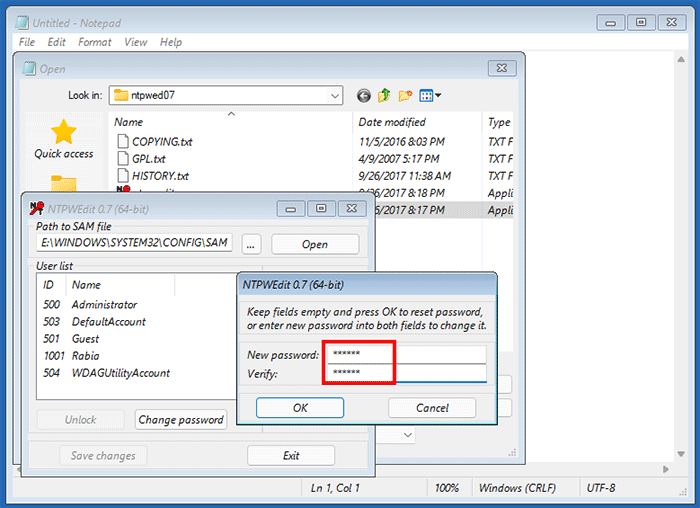Click the Unlock button in NTPWEdit

point(80,420)
